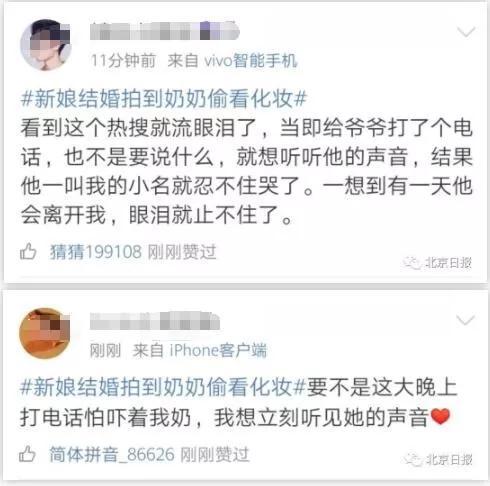Click the 北京日报 watermark logo in the first post
This screenshot has width=490, height=486.
pos(437,263)
